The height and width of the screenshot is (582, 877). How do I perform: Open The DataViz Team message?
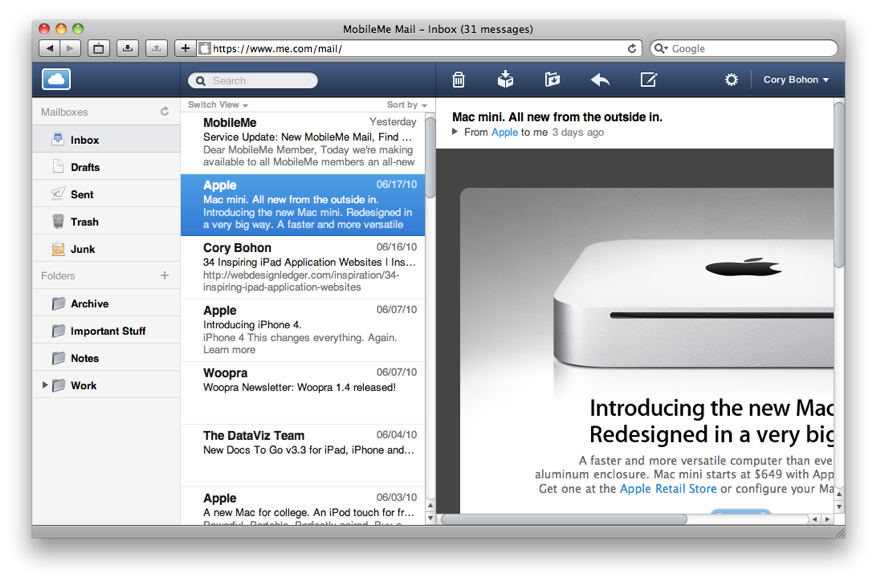coord(303,455)
